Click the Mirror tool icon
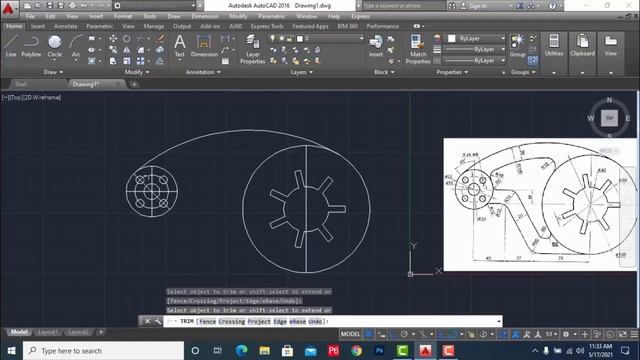This screenshot has height=360, width=640. (127, 50)
